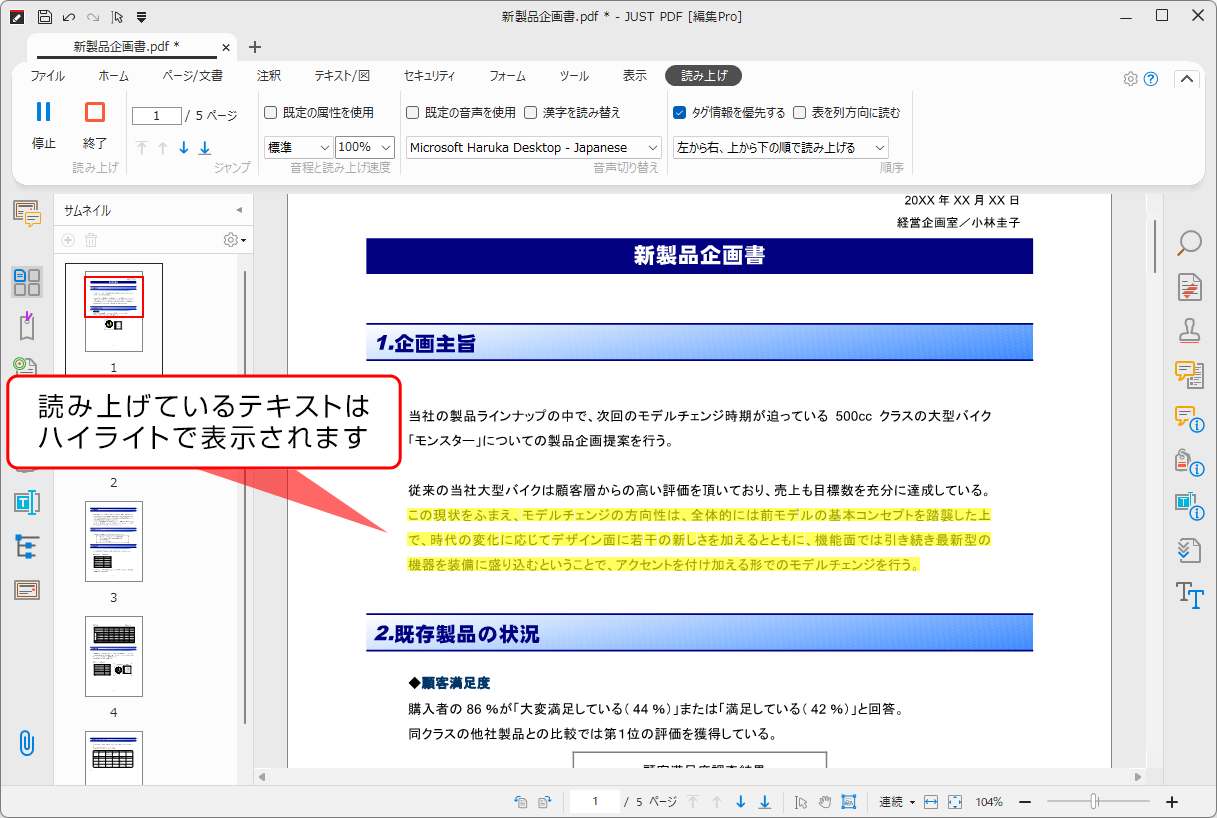Open the structure tree sidebar icon
The width and height of the screenshot is (1217, 818).
[x=27, y=546]
